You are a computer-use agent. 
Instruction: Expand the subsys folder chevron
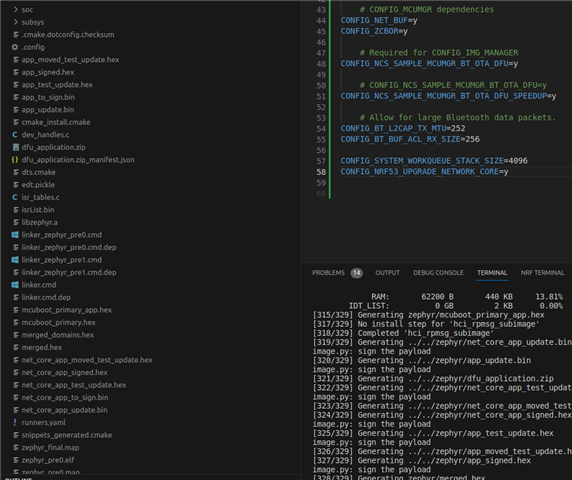click(x=15, y=22)
